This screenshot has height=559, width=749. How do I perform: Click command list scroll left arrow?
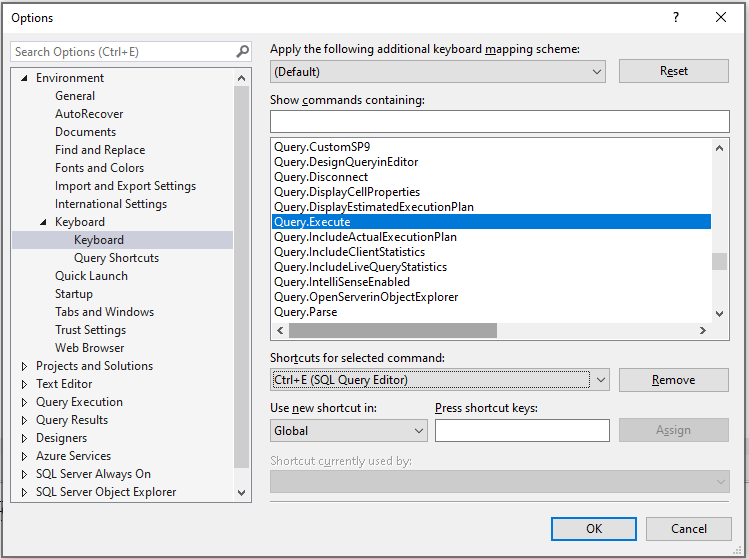(280, 330)
